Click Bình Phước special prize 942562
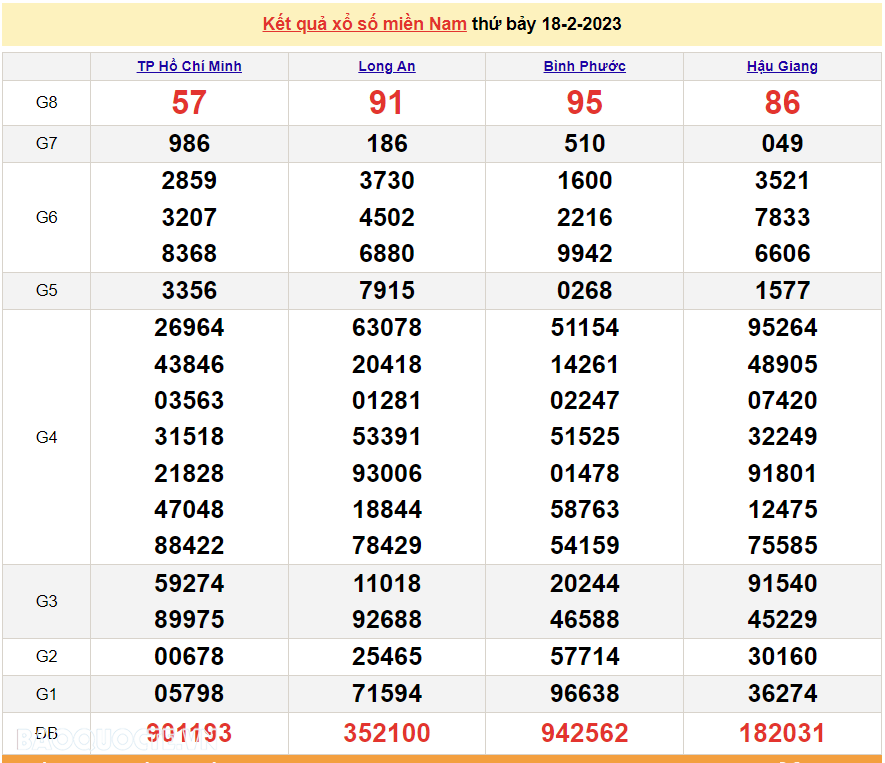 coord(585,733)
